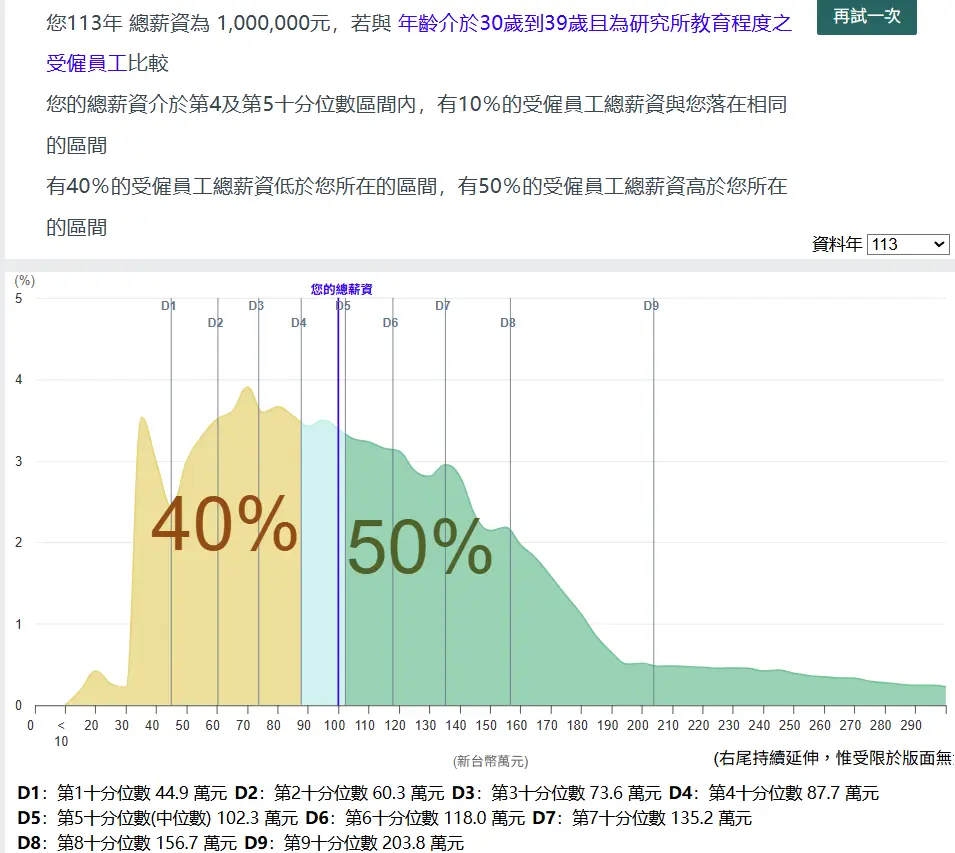Click the D1 decile marker label on chart
The height and width of the screenshot is (853, 955).
point(168,306)
